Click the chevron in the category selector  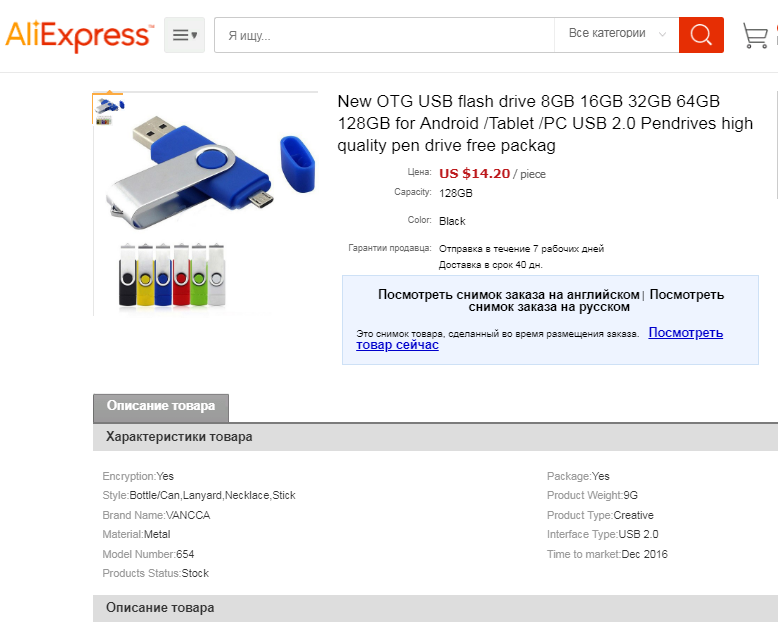(662, 34)
